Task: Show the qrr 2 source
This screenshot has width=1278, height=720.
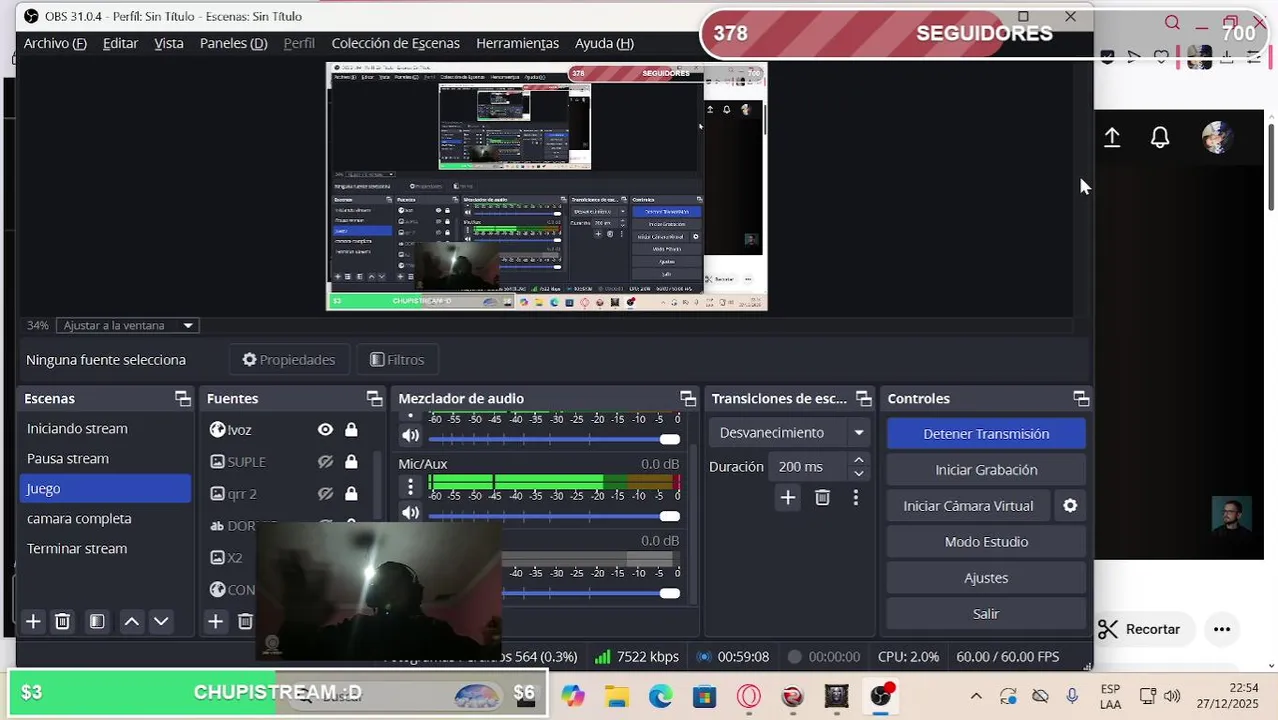Action: (x=325, y=494)
